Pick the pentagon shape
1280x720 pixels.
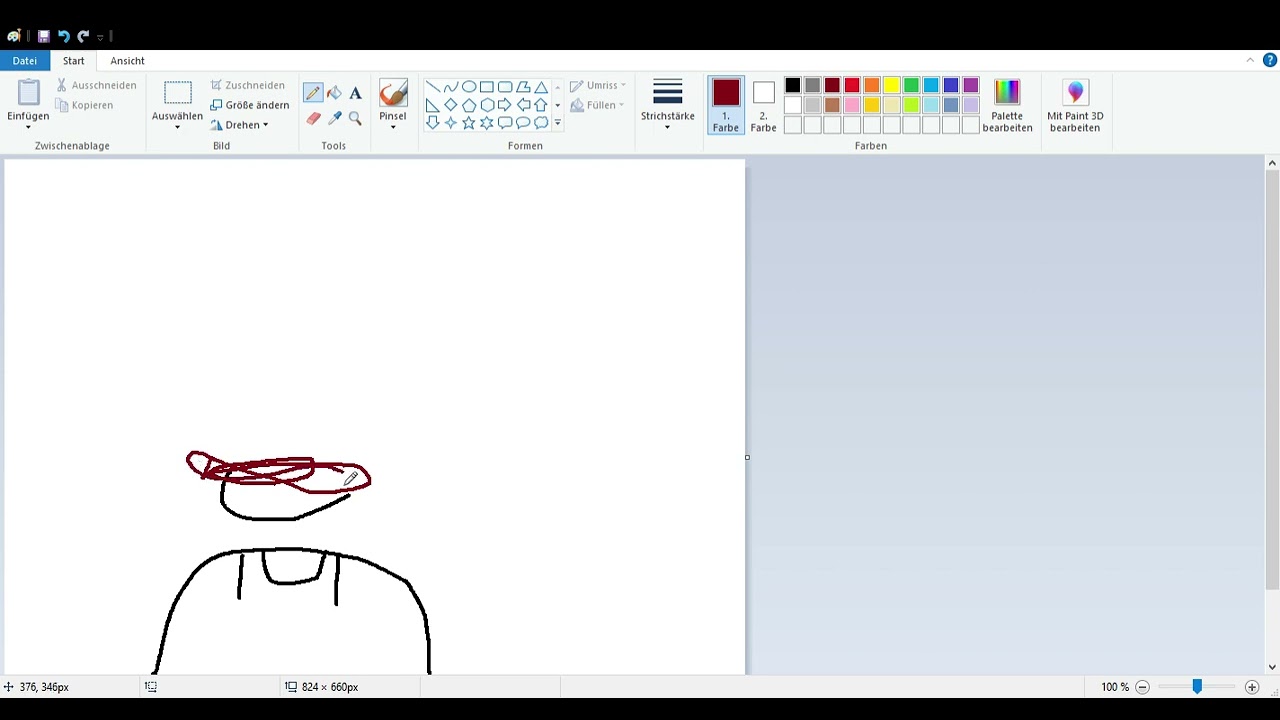click(x=468, y=105)
